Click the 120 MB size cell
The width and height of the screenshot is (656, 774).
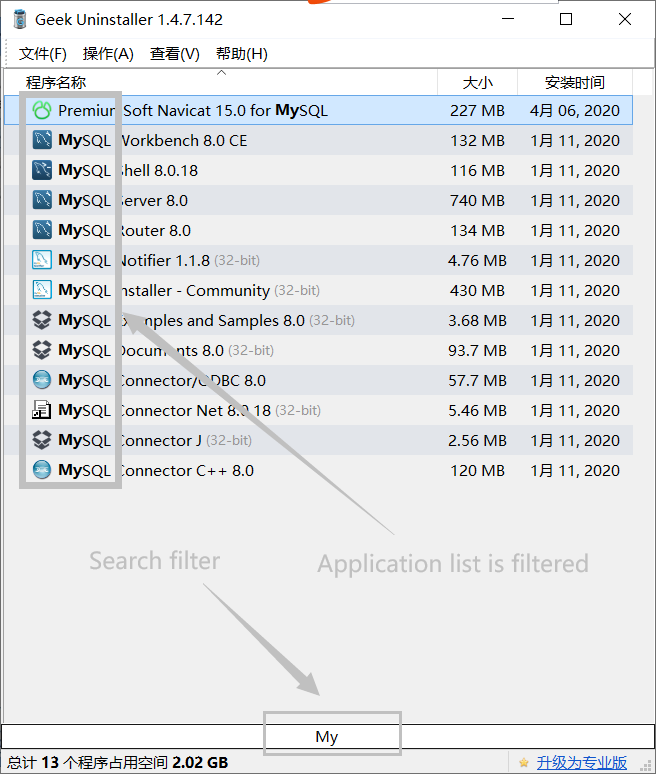477,470
